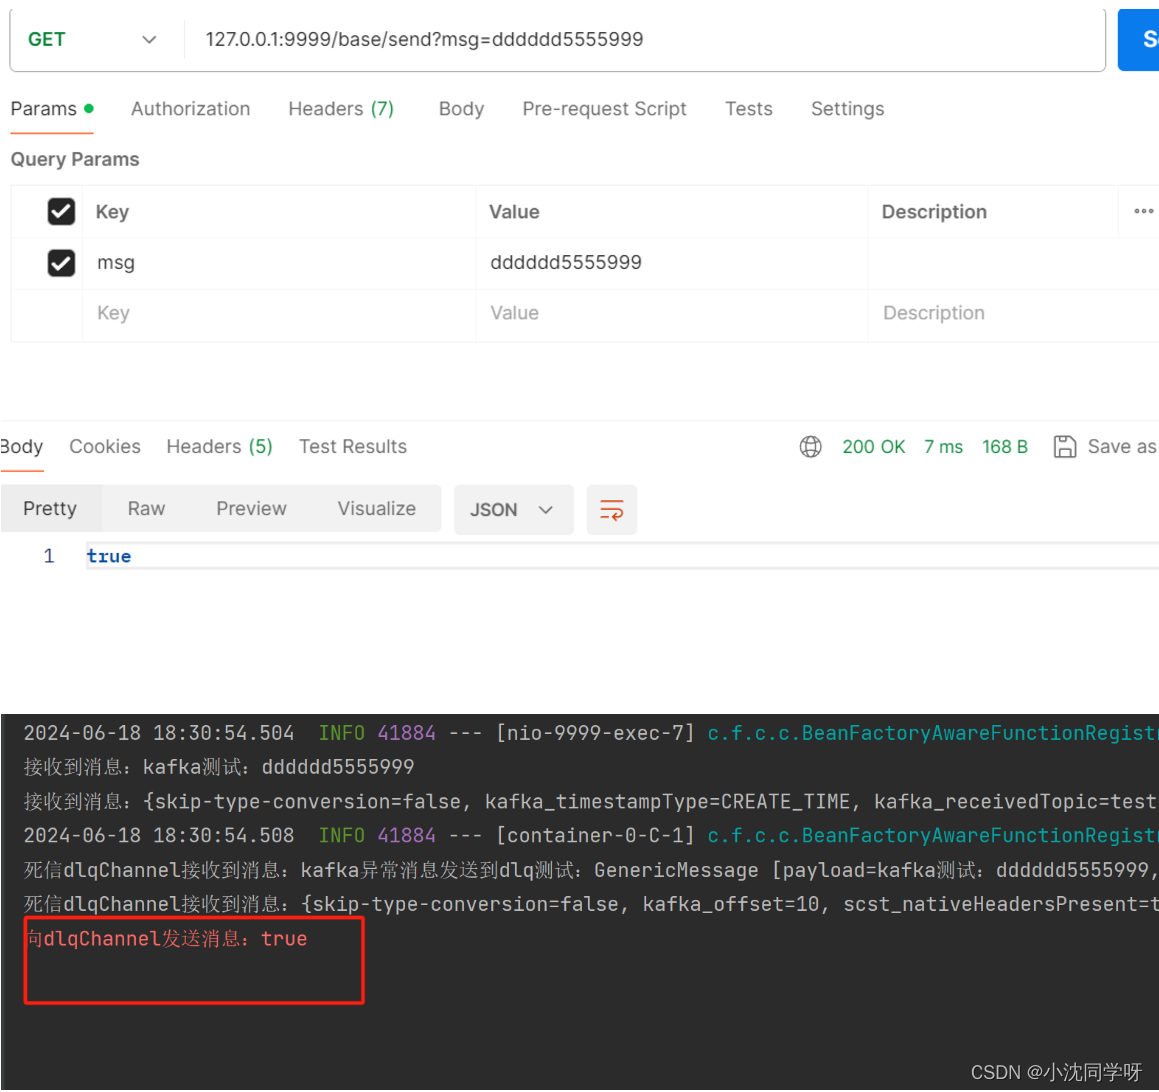Open the JSON response format dropdown
The image size is (1159, 1092).
[x=513, y=509]
